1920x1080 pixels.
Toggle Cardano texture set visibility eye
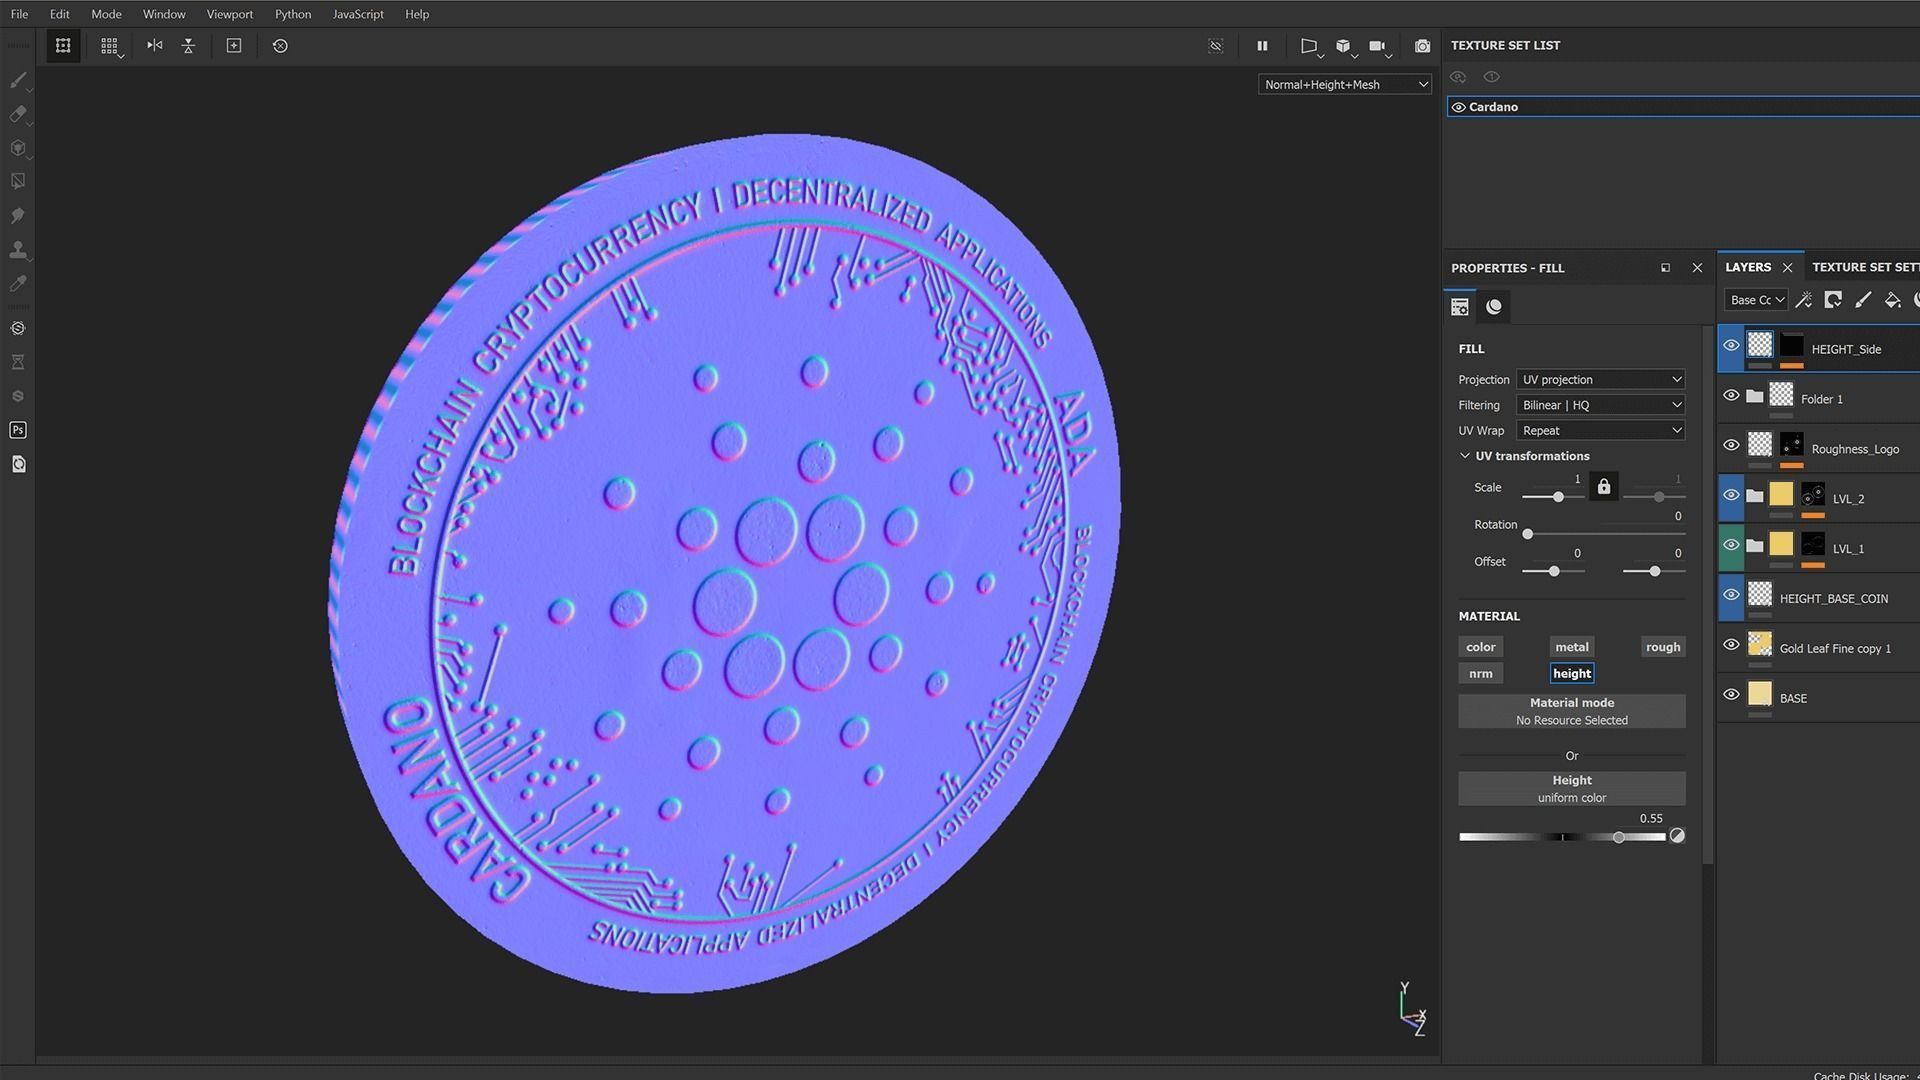pos(1459,107)
